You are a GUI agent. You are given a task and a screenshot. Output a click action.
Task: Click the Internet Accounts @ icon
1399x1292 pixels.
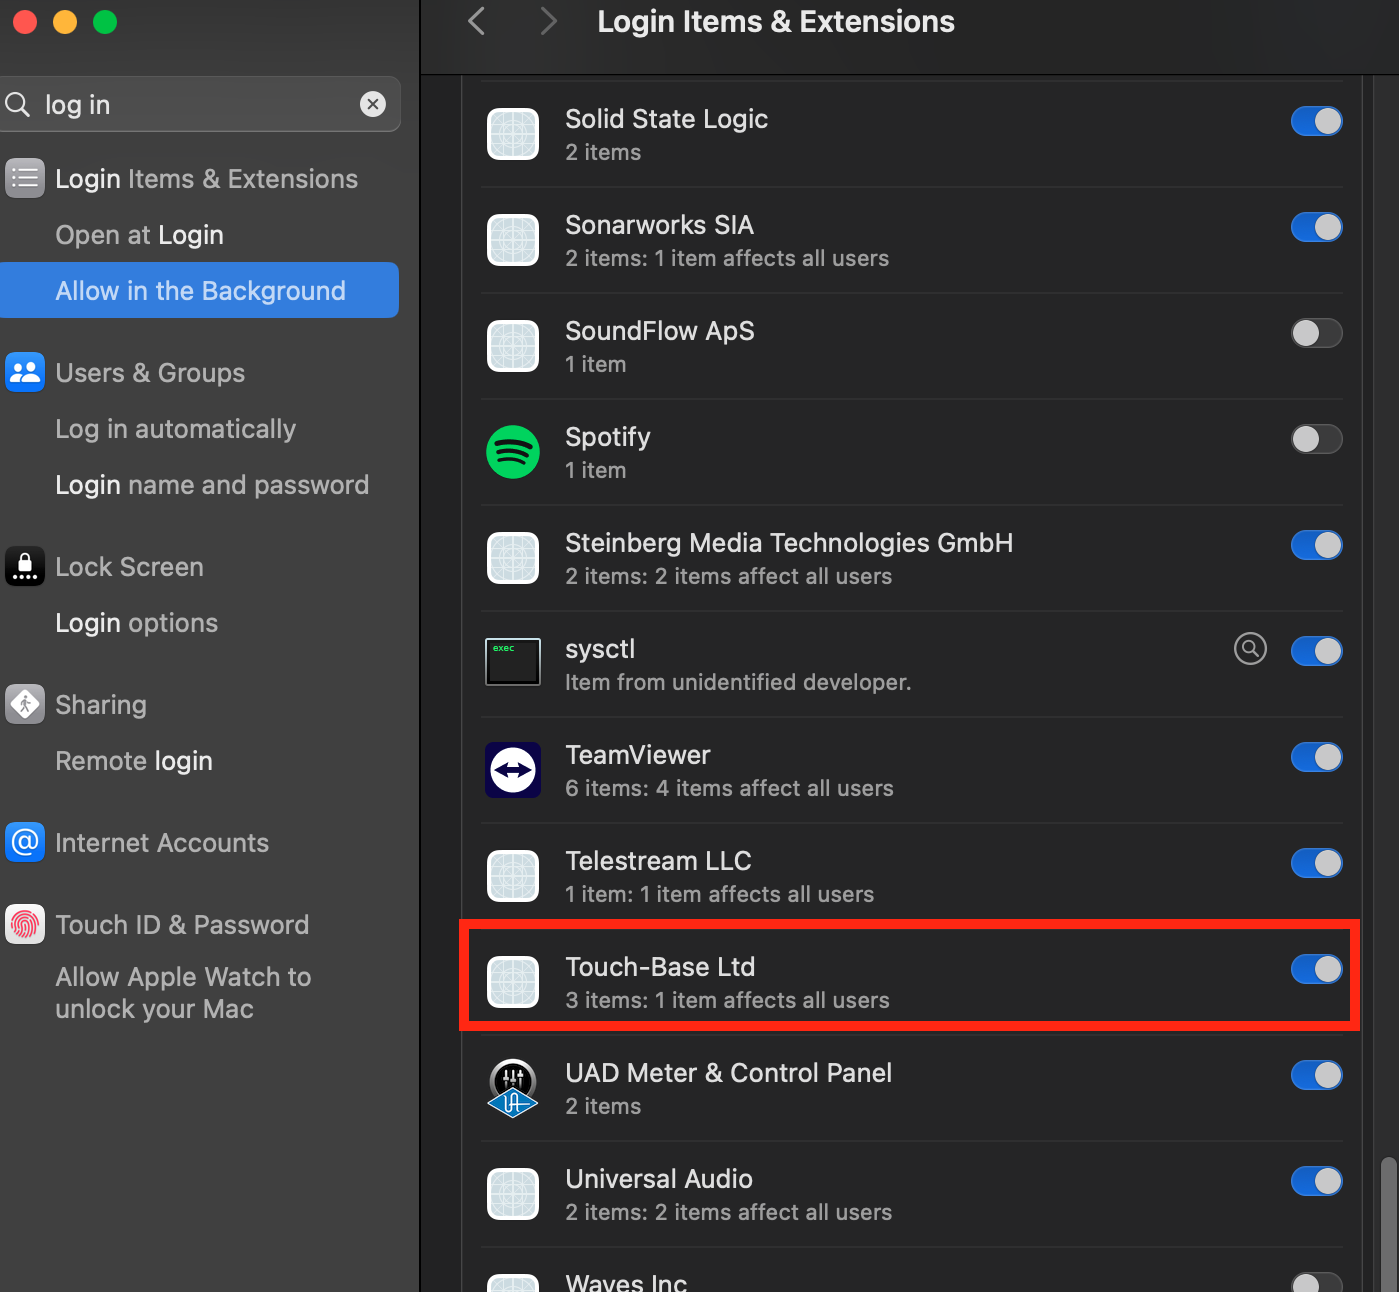[25, 842]
